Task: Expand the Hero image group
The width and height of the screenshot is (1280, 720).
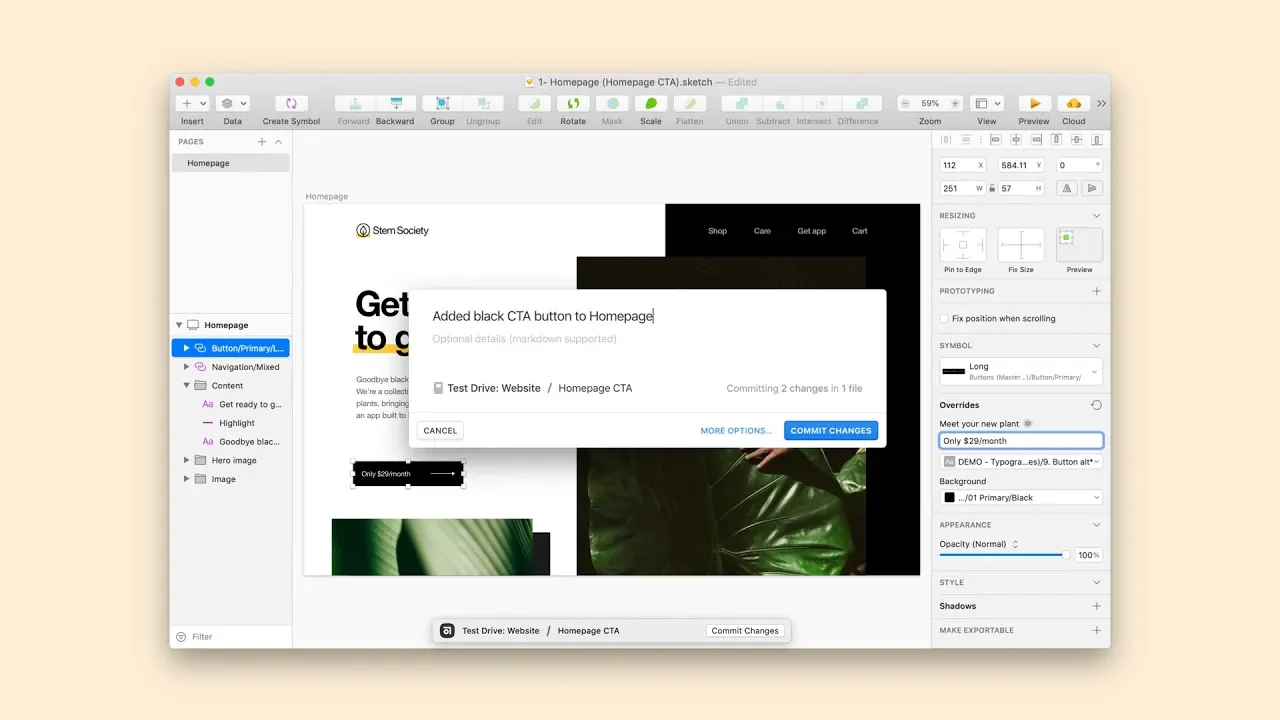Action: (x=186, y=460)
